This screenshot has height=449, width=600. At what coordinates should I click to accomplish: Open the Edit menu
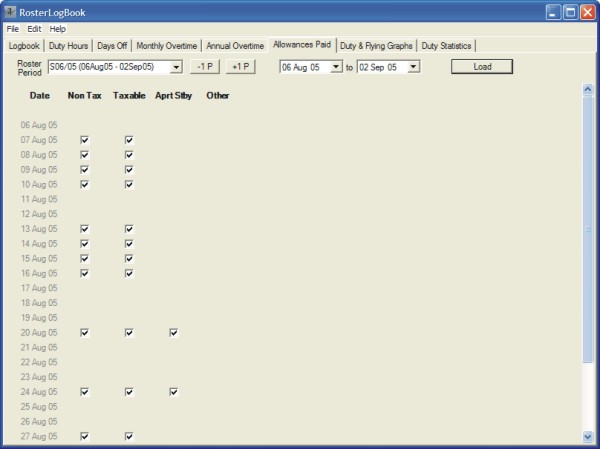(x=34, y=29)
